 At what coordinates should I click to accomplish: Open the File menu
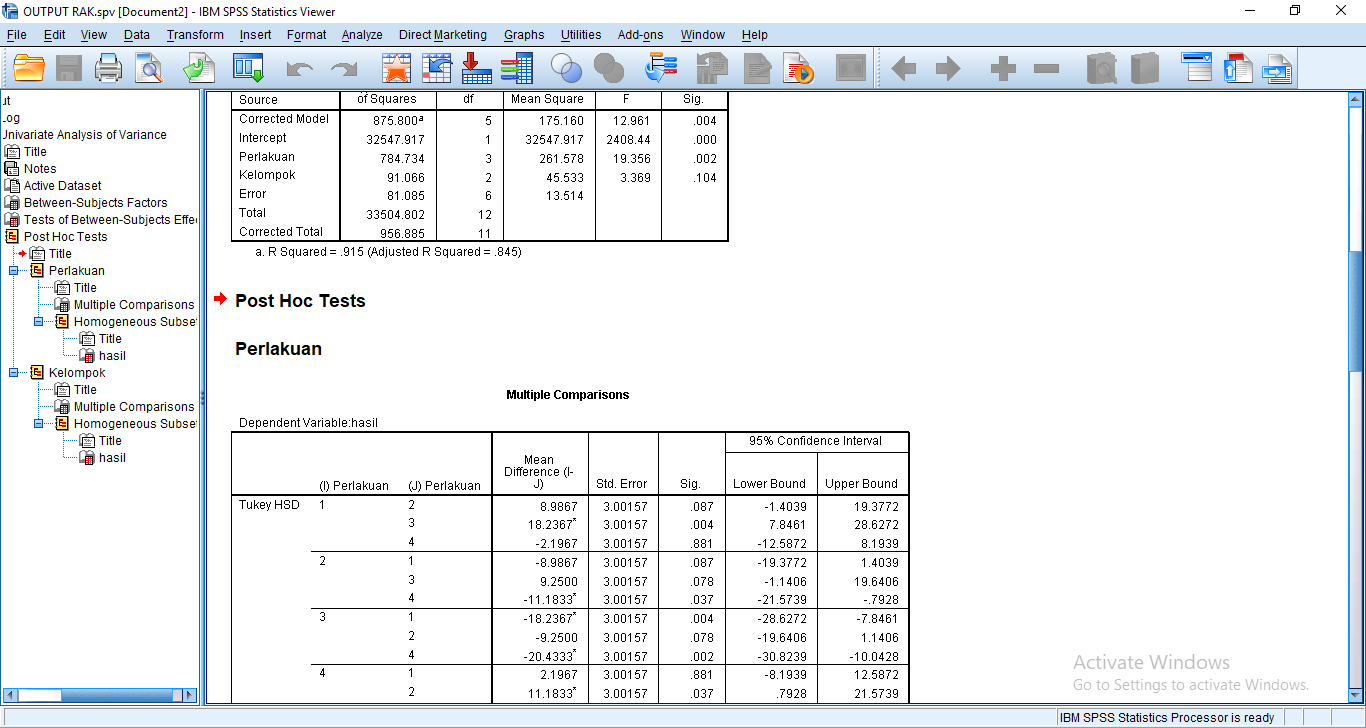pyautogui.click(x=16, y=35)
